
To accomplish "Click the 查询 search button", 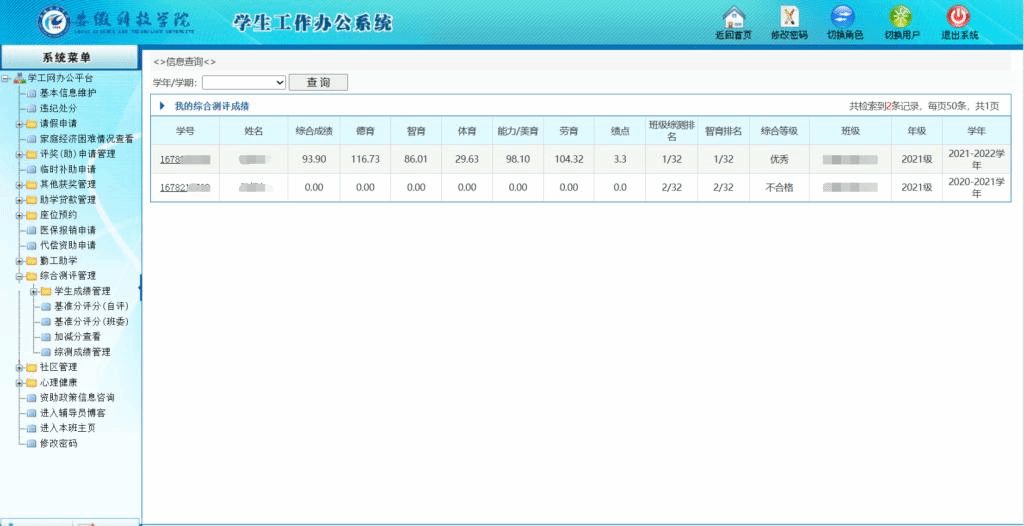I will coord(318,83).
